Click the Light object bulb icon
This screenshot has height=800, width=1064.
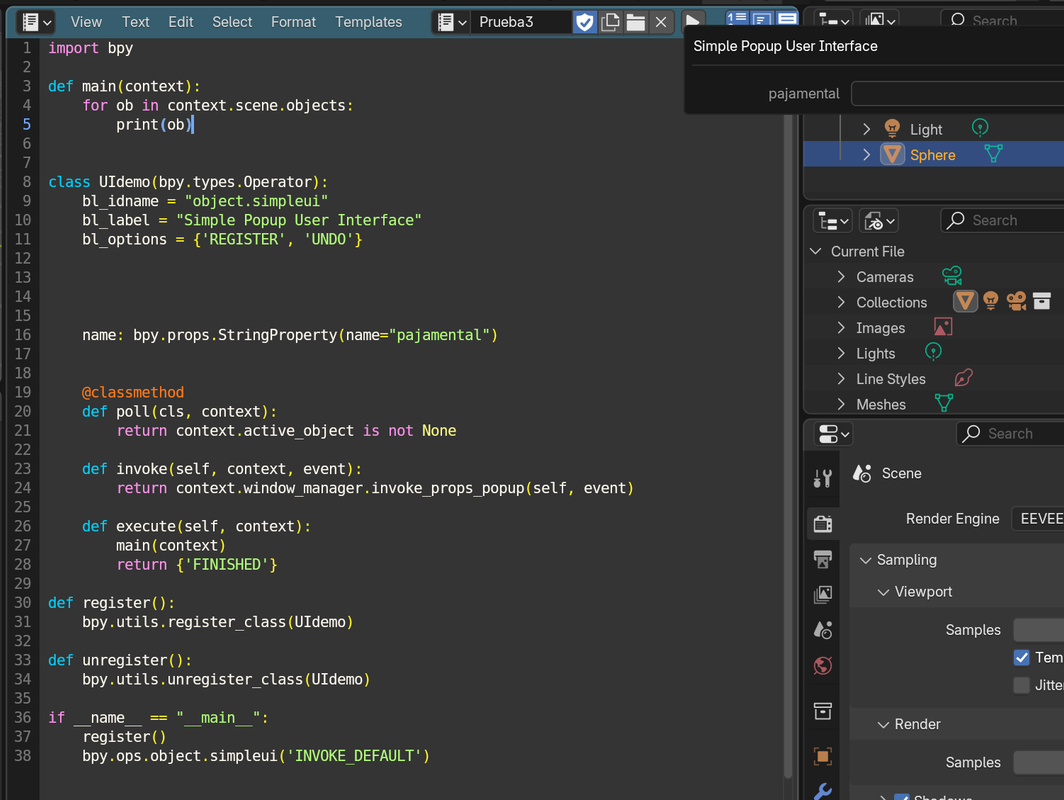coord(892,128)
